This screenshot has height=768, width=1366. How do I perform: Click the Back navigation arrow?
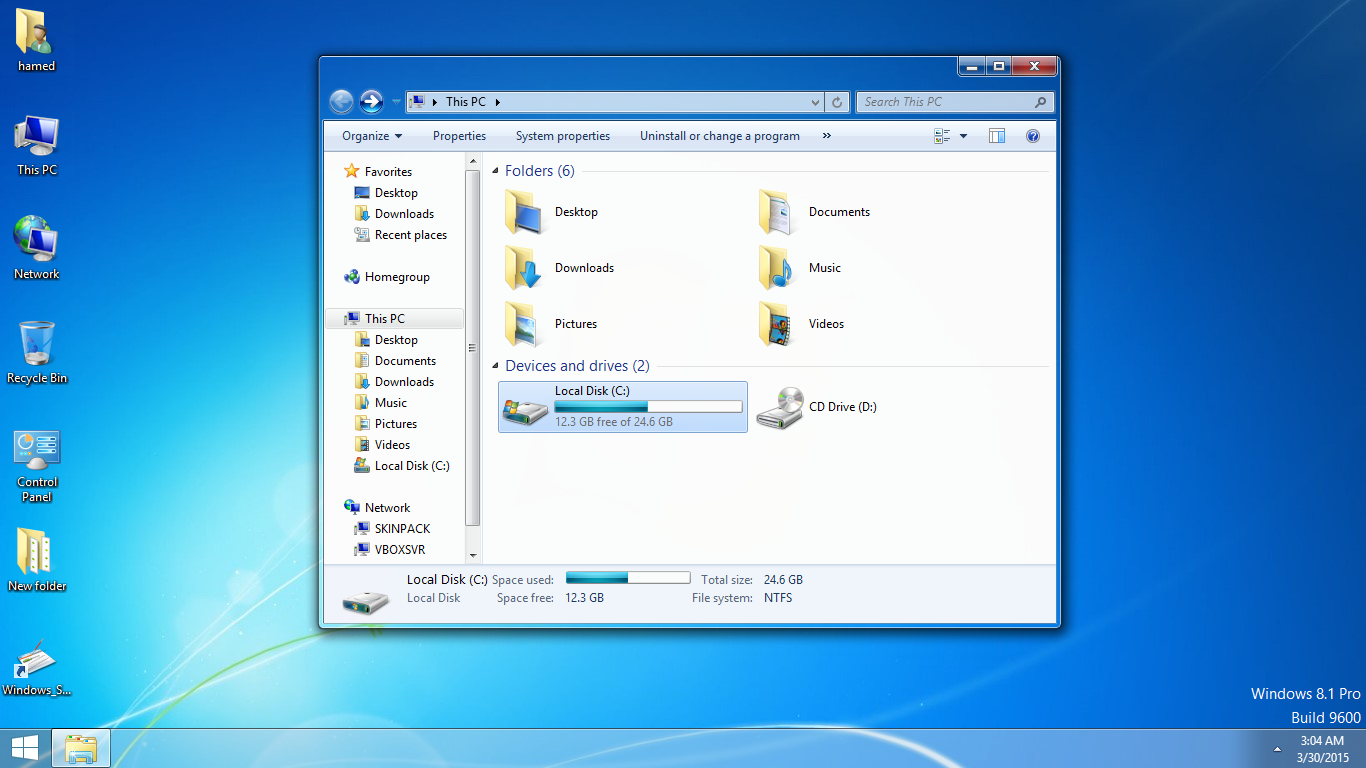pos(341,101)
